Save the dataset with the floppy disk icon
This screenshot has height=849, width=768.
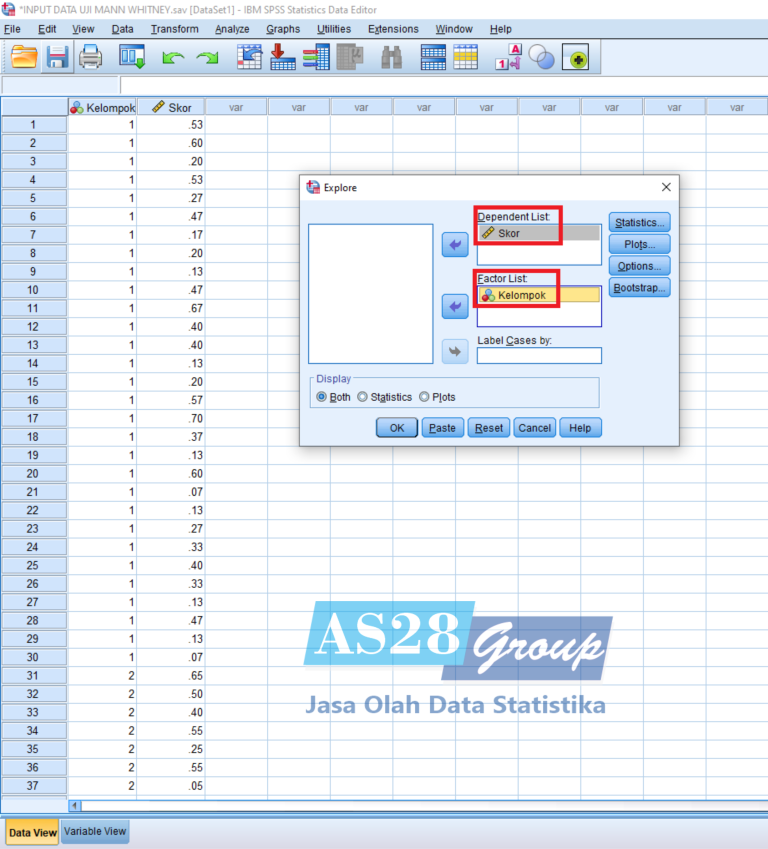click(x=57, y=58)
